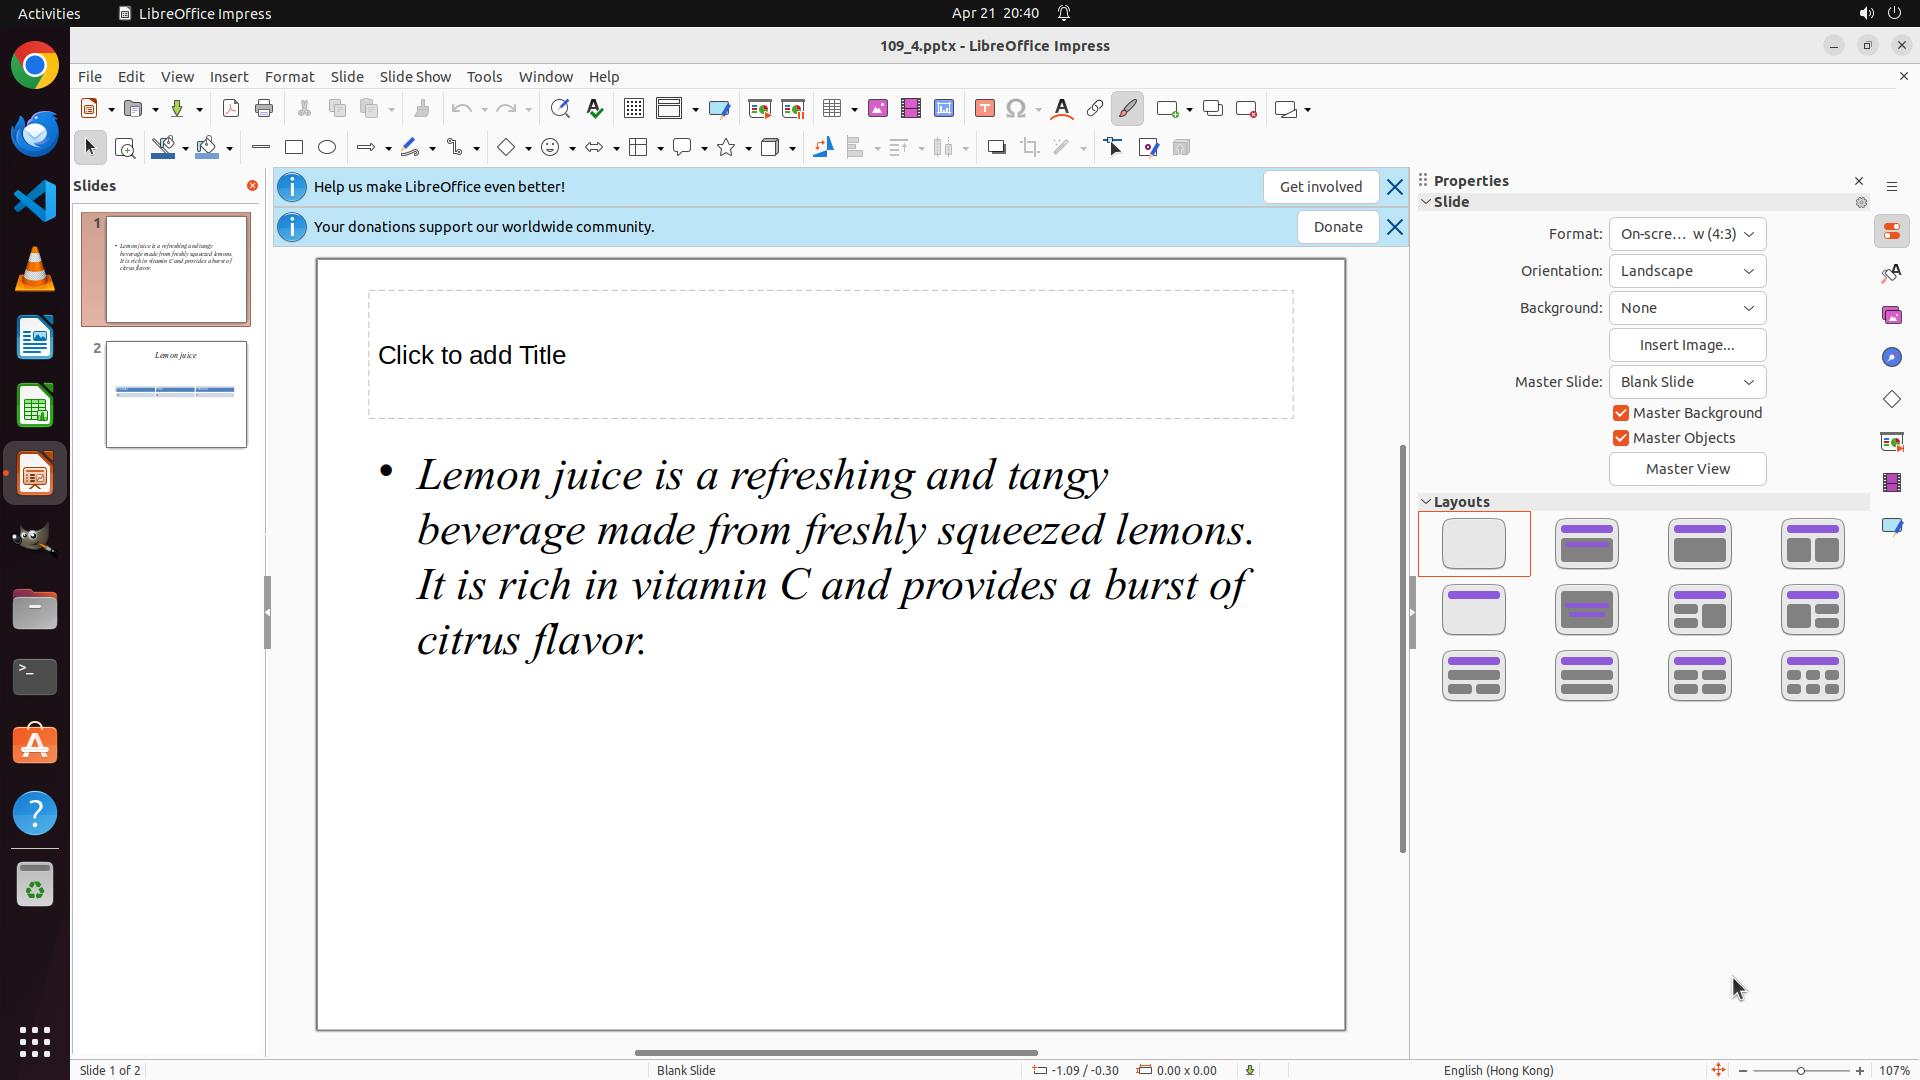Open the slide Format dropdown
This screenshot has width=1920, height=1080.
[x=1687, y=234]
